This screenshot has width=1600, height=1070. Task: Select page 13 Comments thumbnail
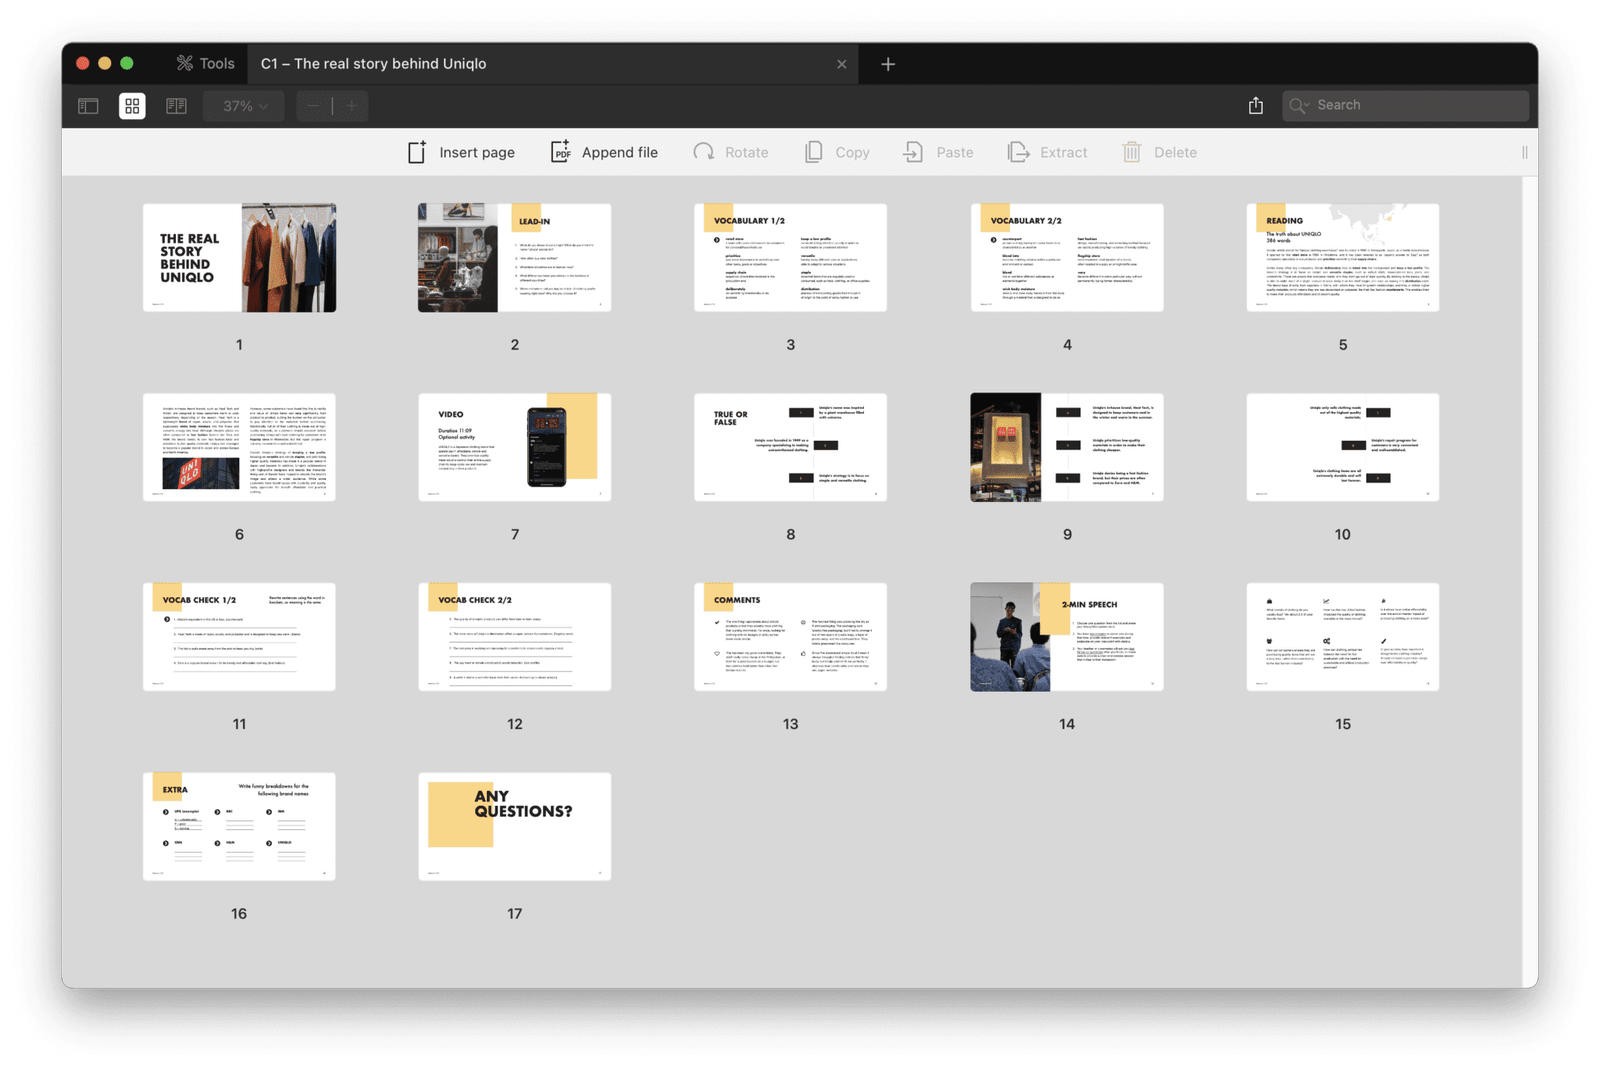(790, 637)
